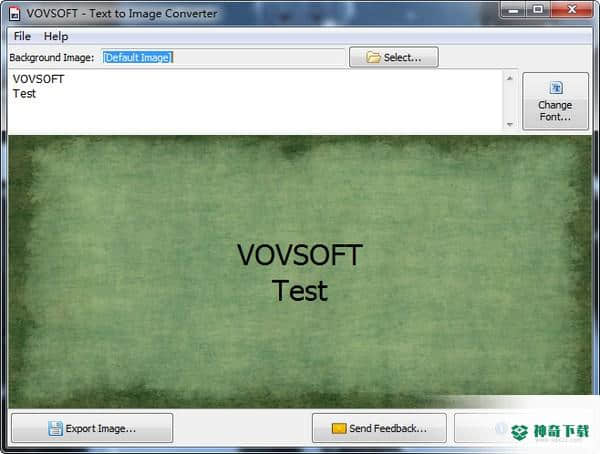
Task: Close the Text to Image Converter window
Action: click(572, 10)
